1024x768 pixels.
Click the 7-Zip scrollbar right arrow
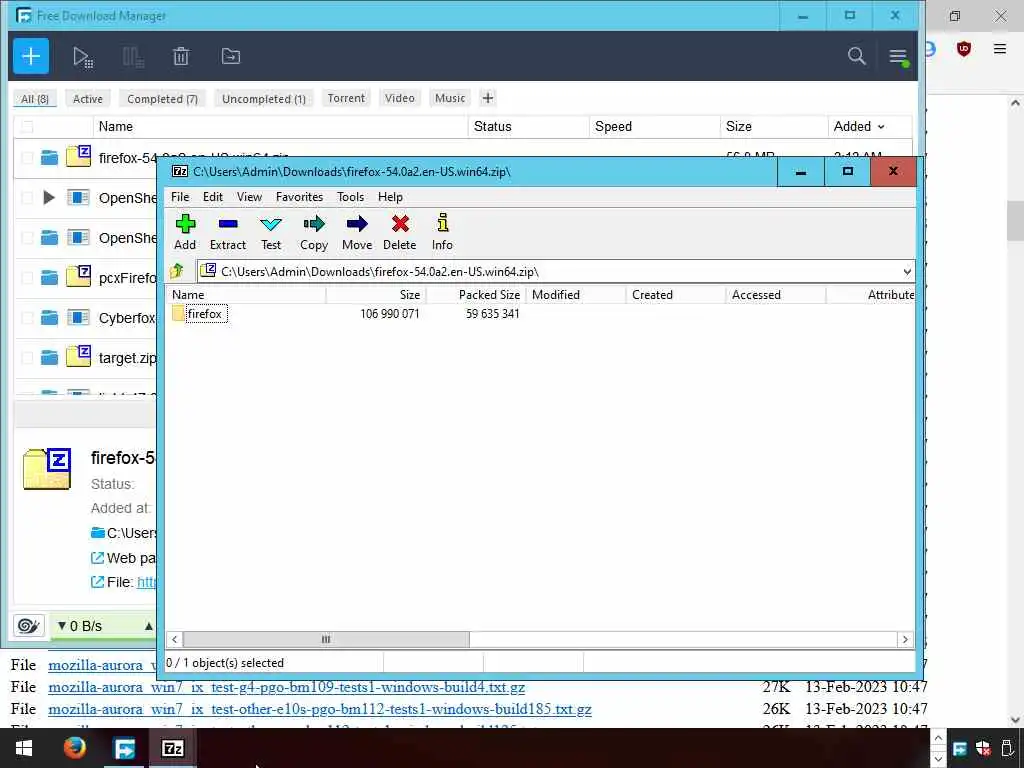click(904, 639)
